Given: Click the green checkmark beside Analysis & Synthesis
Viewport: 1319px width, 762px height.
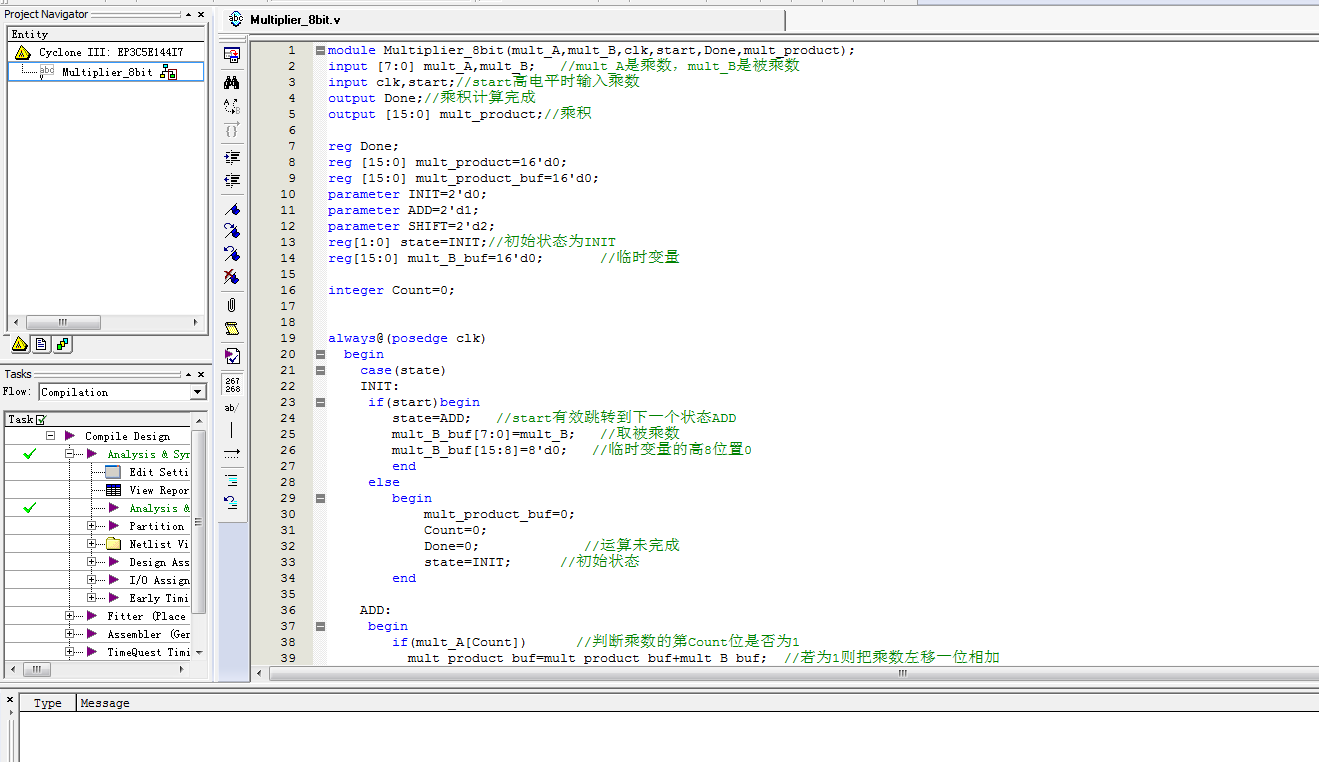Looking at the screenshot, I should point(28,453).
